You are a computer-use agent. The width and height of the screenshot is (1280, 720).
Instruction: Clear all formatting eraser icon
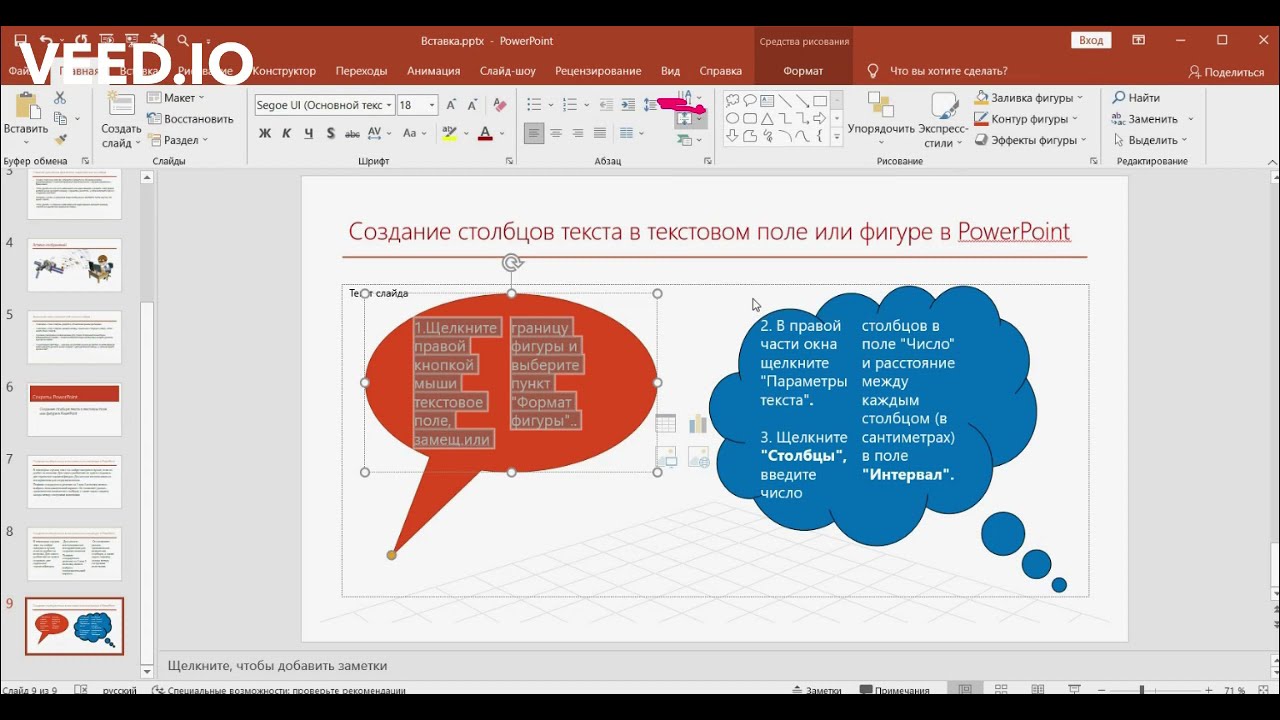tap(498, 105)
